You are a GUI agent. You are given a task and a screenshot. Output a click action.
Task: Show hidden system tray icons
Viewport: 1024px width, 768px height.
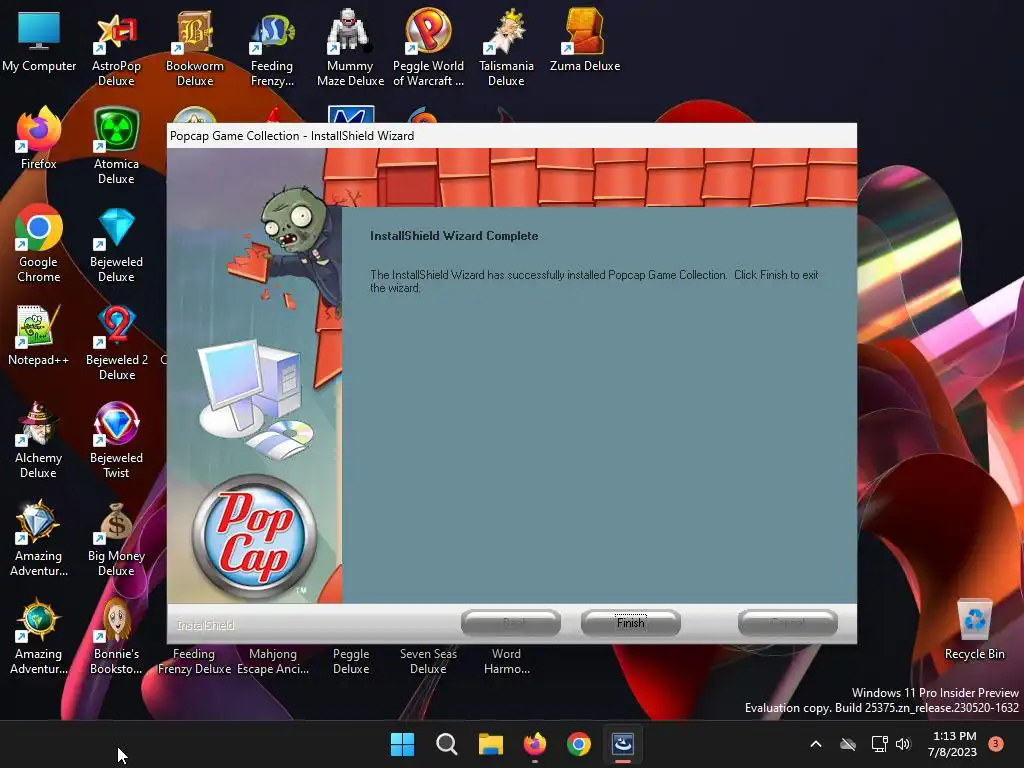(x=816, y=744)
